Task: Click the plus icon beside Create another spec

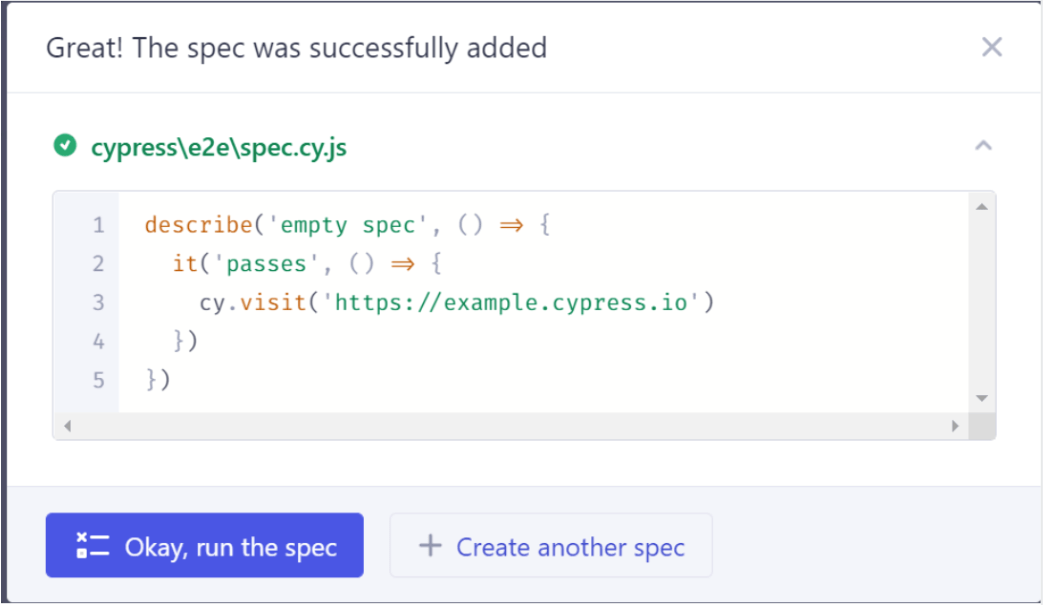Action: point(430,545)
